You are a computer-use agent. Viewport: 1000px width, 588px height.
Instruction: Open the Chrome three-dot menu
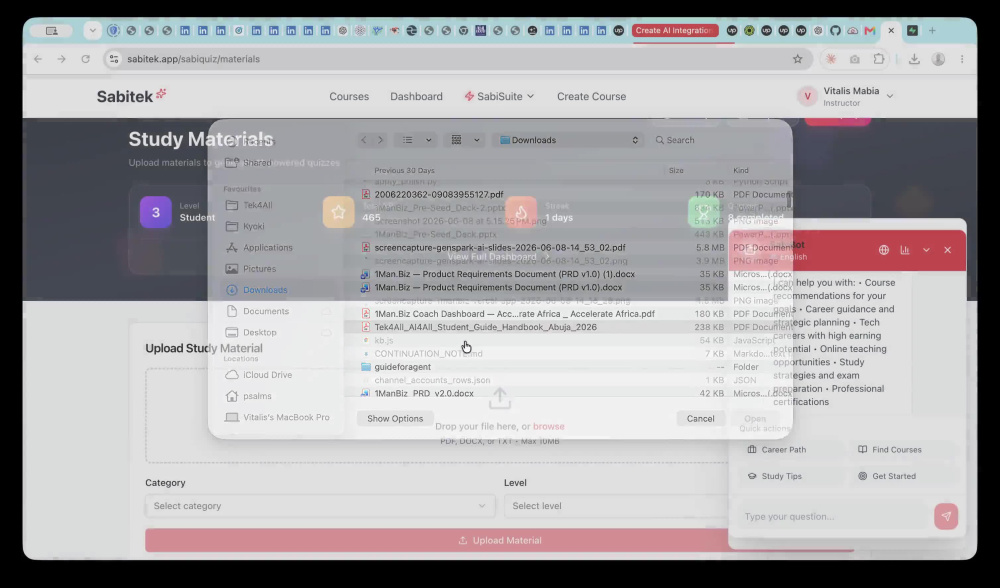coord(962,59)
